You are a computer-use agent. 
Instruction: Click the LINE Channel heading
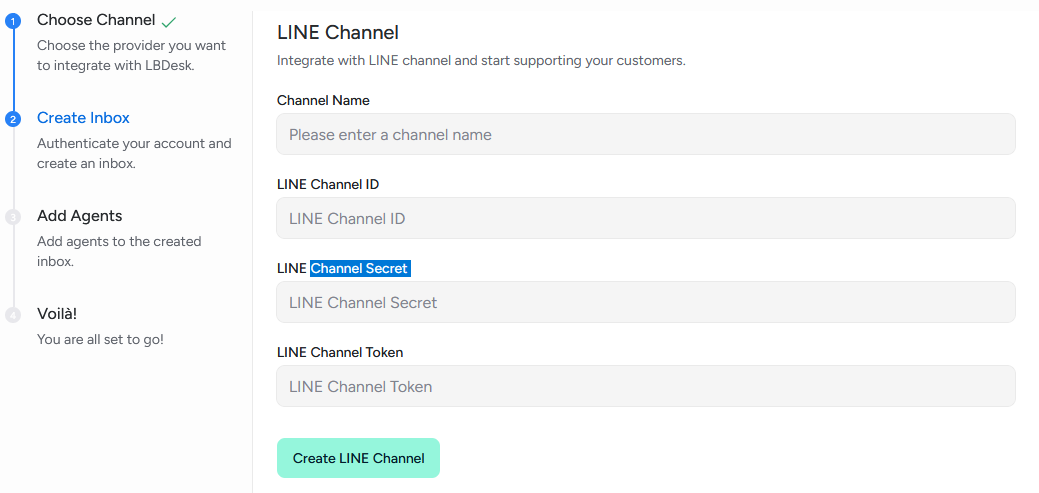pos(338,32)
